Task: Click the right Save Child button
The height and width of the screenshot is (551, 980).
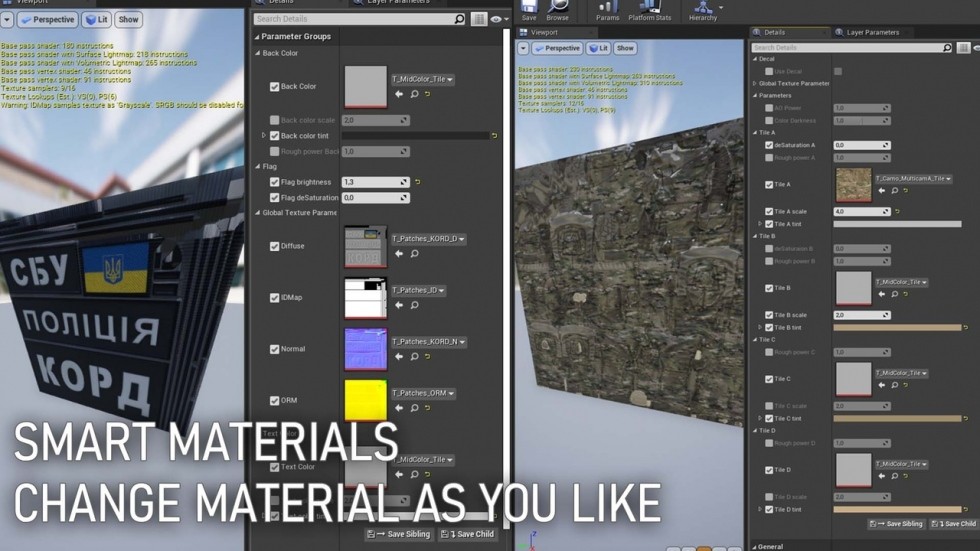Action: click(x=953, y=524)
